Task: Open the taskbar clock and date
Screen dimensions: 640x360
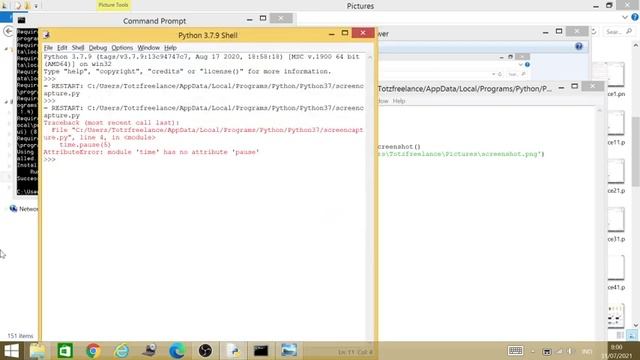Action: 616,351
